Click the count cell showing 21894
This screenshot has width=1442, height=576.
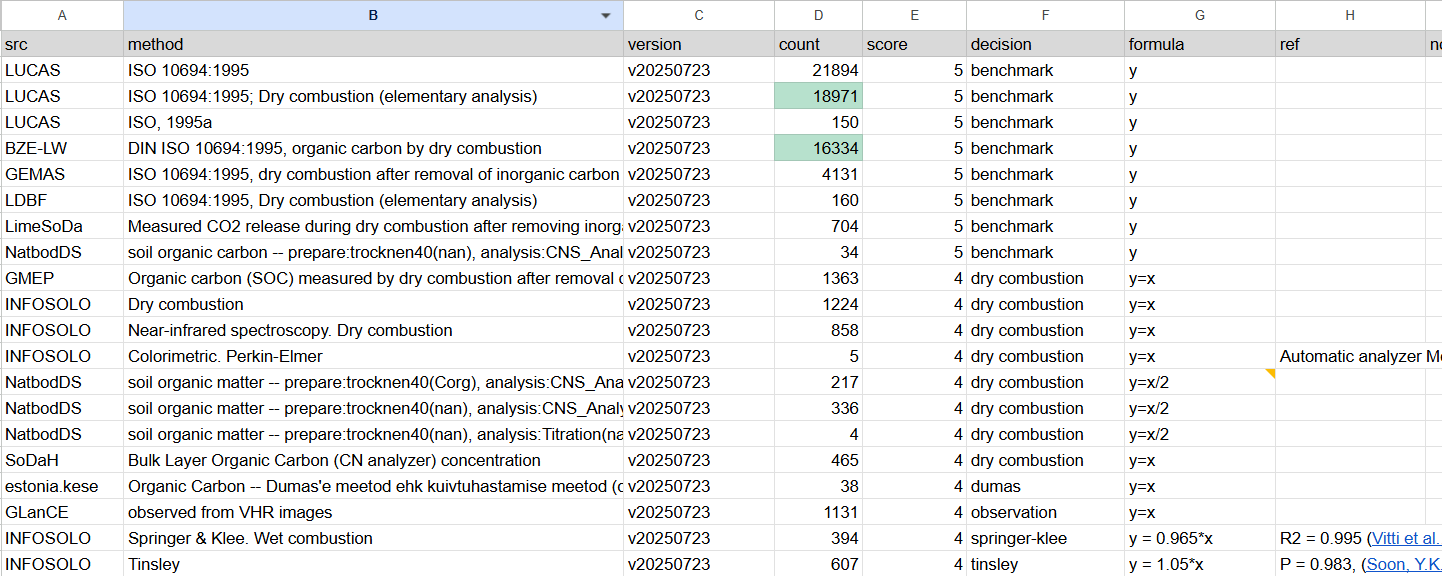(818, 70)
